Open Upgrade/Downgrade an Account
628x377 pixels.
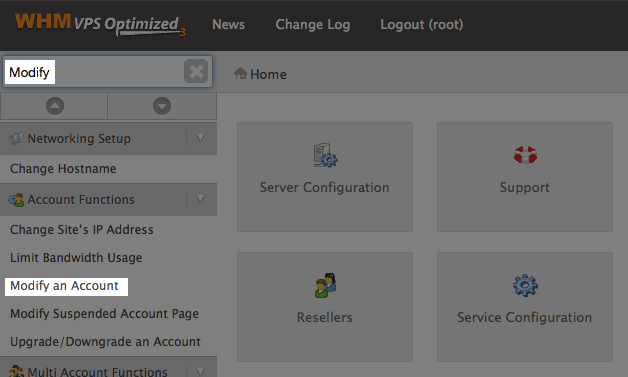(x=105, y=342)
